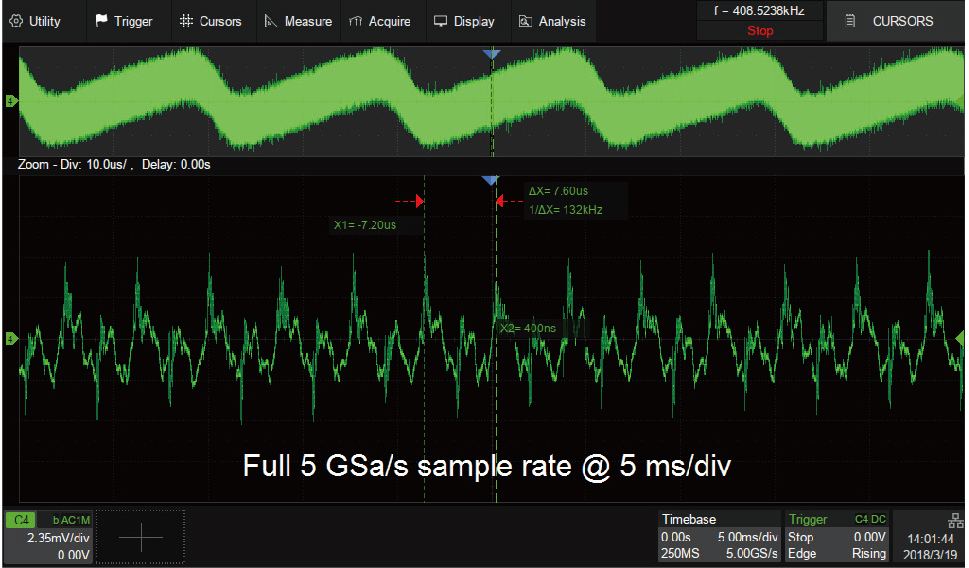The width and height of the screenshot is (969, 568).
Task: Open the Trigger menu
Action: click(124, 21)
